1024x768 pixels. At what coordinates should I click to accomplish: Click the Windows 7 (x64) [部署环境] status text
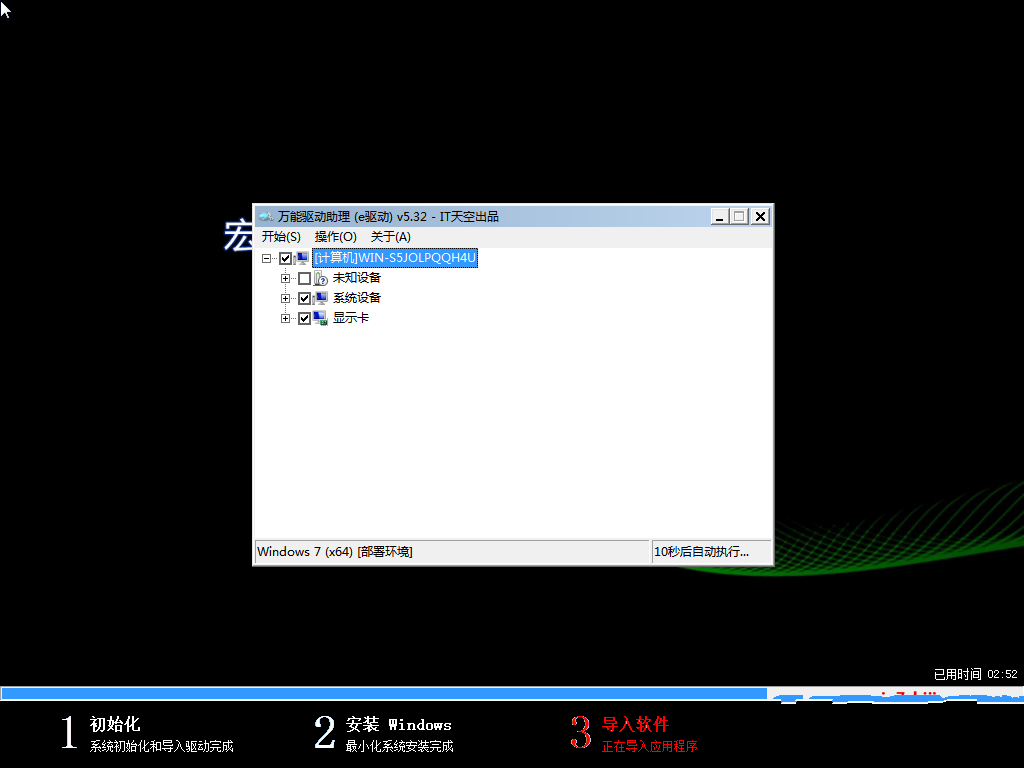(x=334, y=552)
